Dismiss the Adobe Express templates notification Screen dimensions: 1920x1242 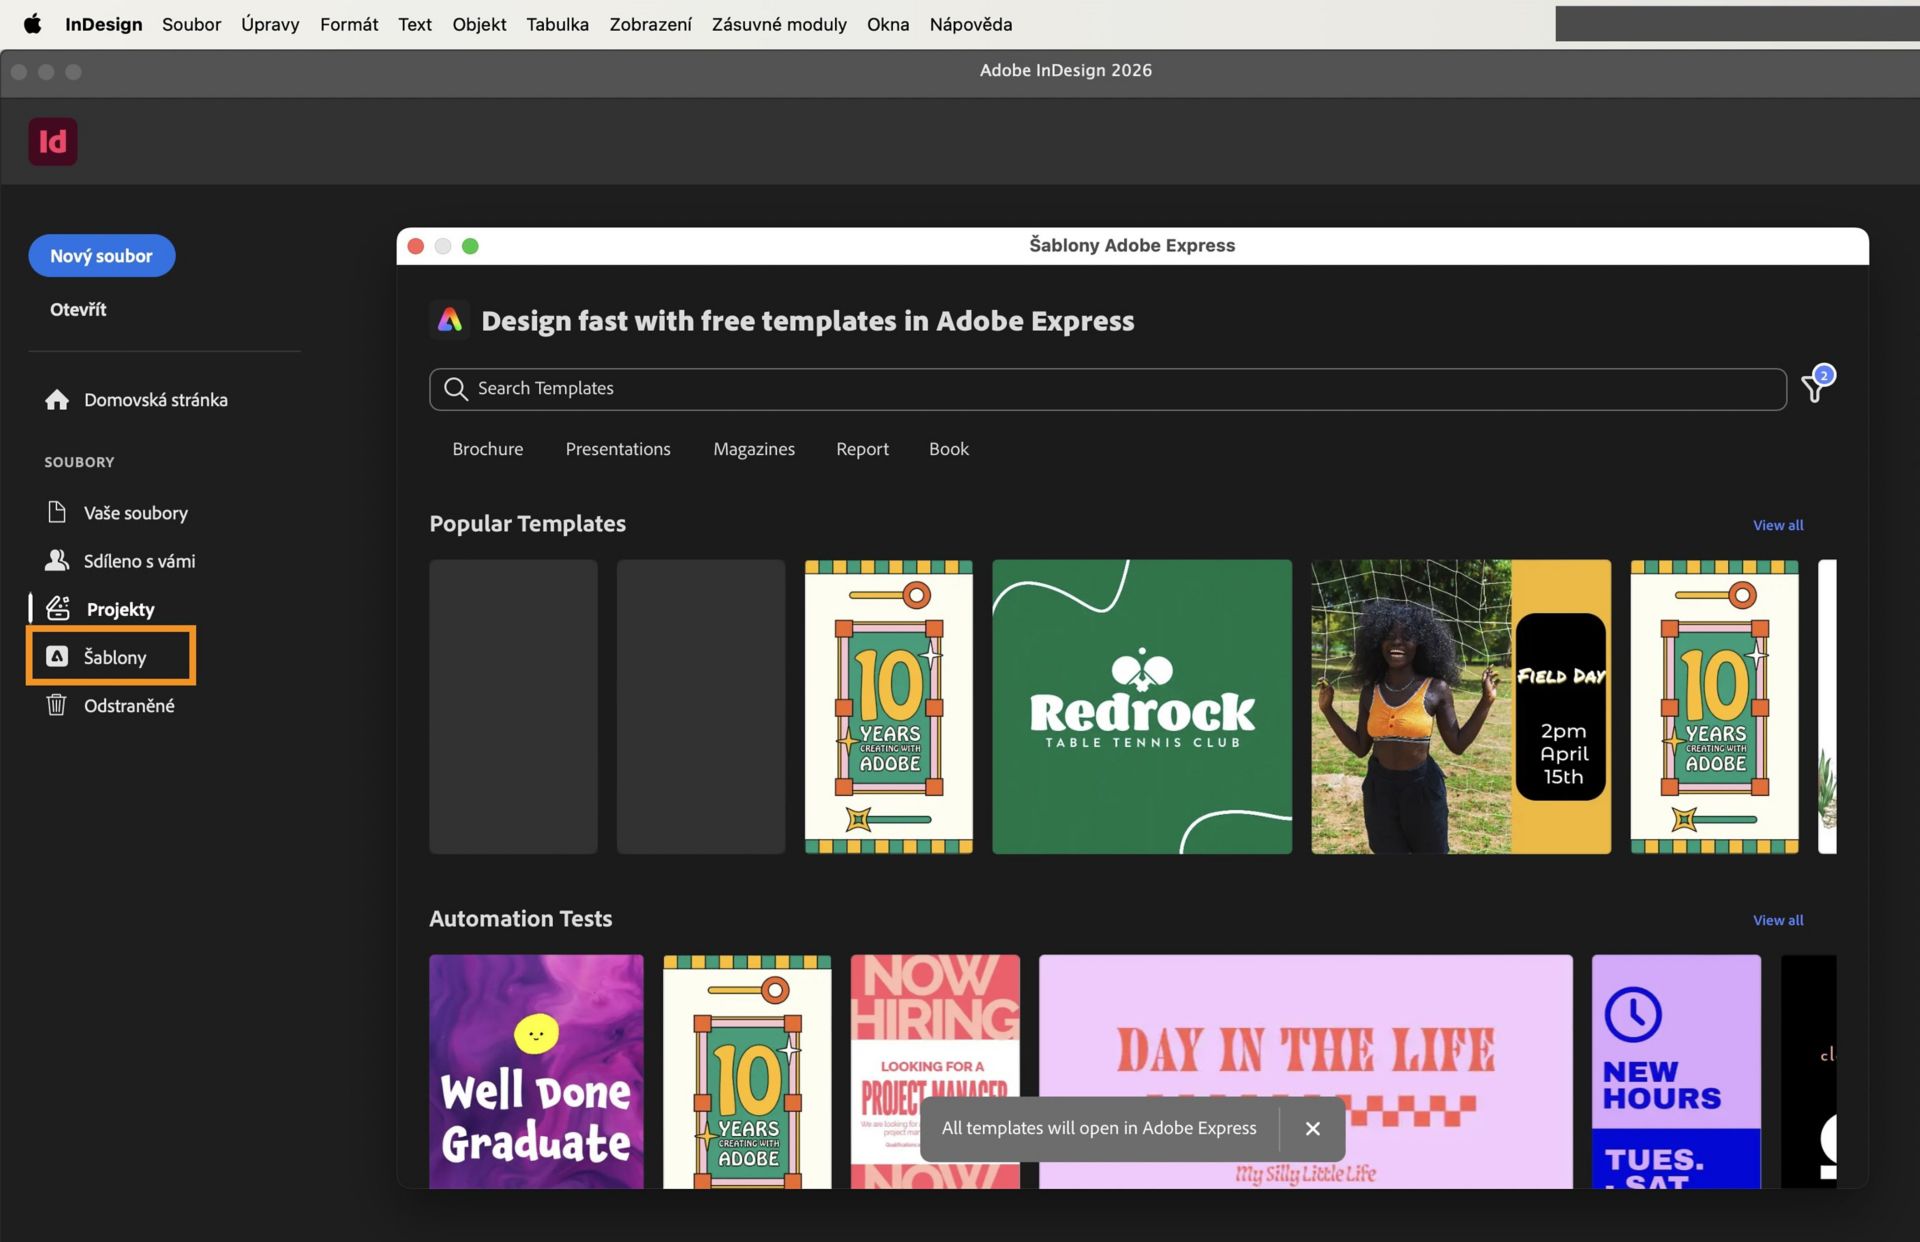pyautogui.click(x=1312, y=1128)
